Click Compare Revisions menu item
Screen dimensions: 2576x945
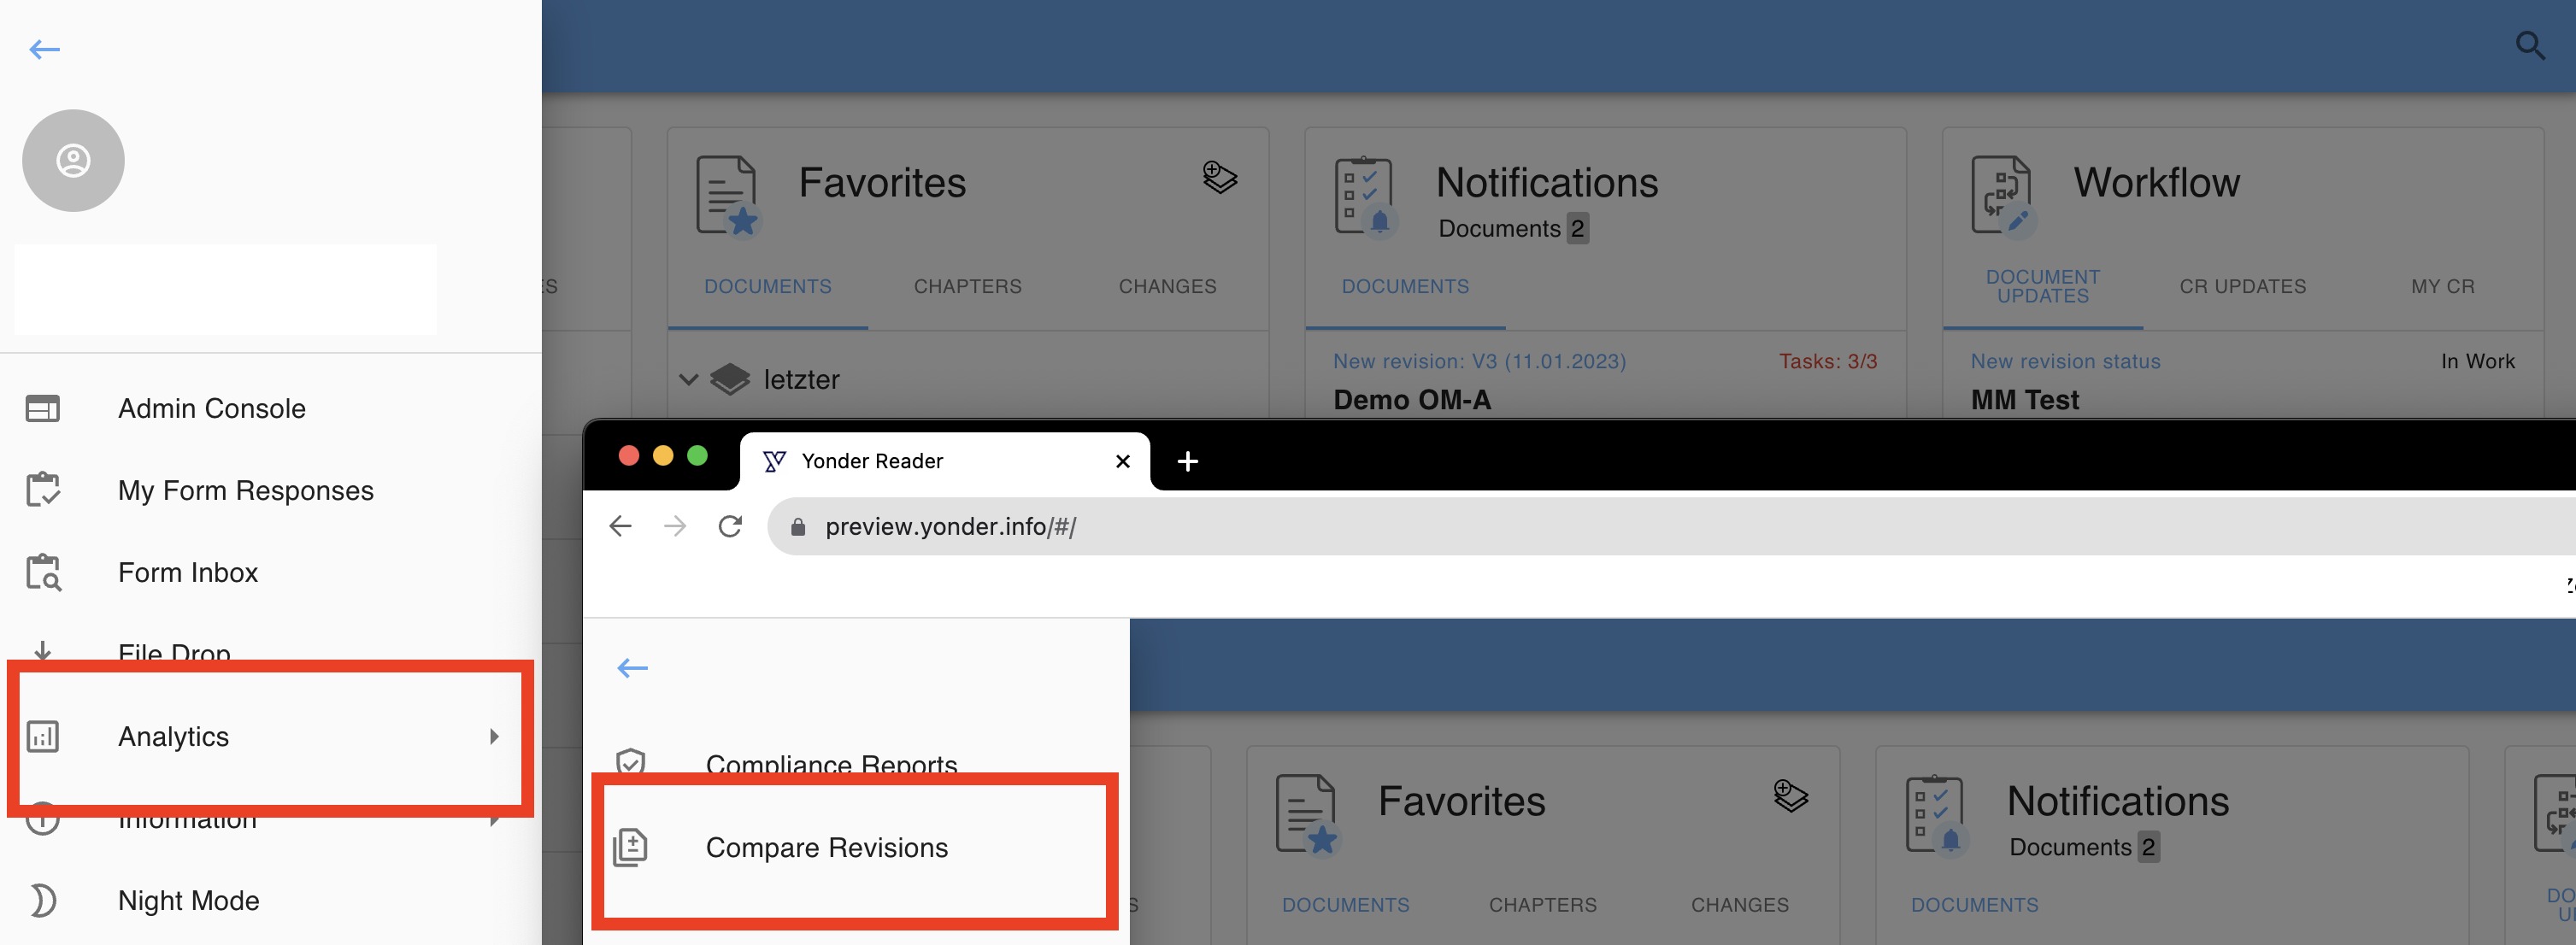826,847
